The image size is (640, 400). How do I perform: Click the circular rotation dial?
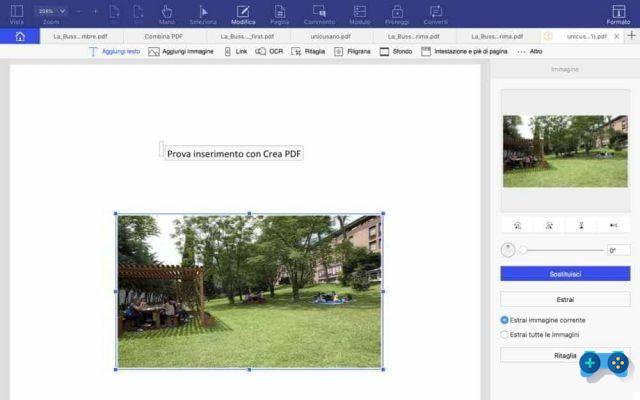pyautogui.click(x=508, y=250)
